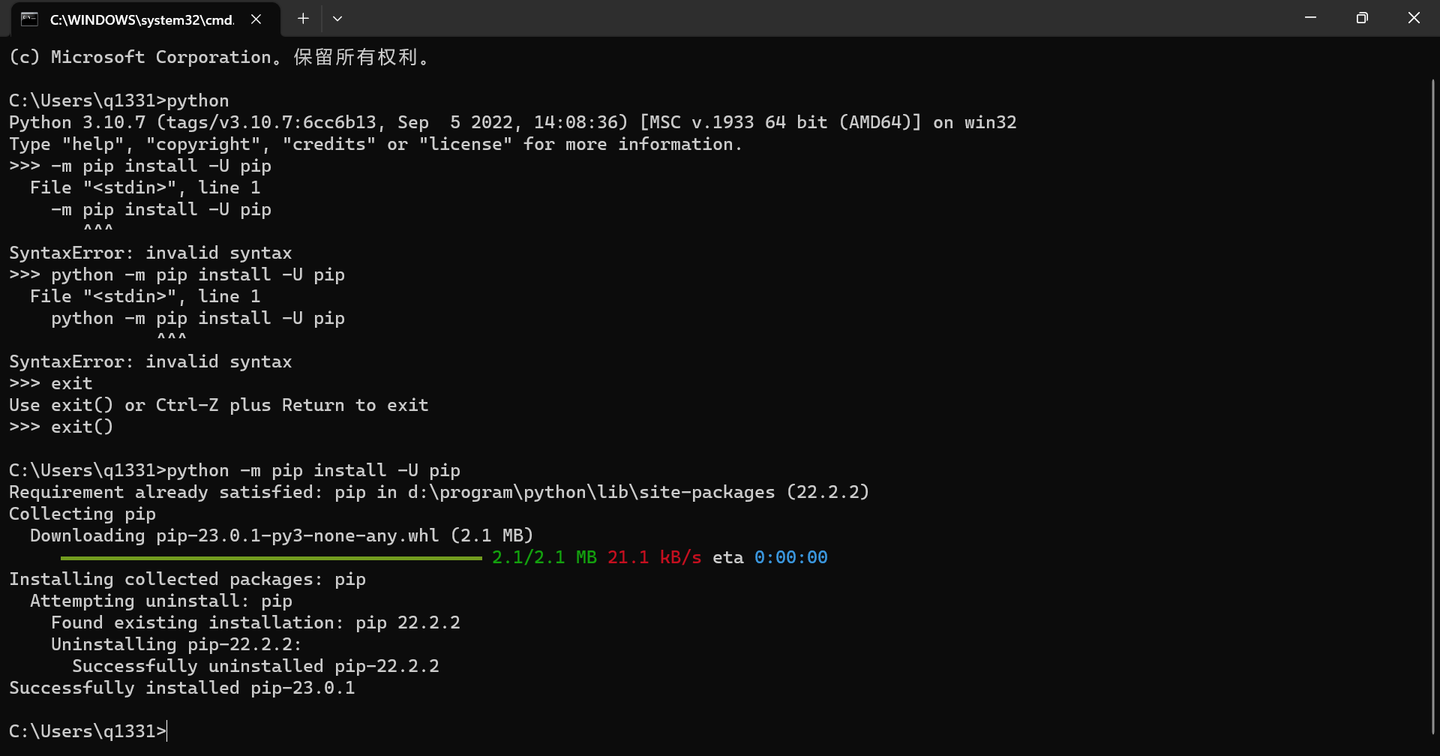Open a new tab with the plus icon
Screen dimensions: 1440x756
[303, 19]
